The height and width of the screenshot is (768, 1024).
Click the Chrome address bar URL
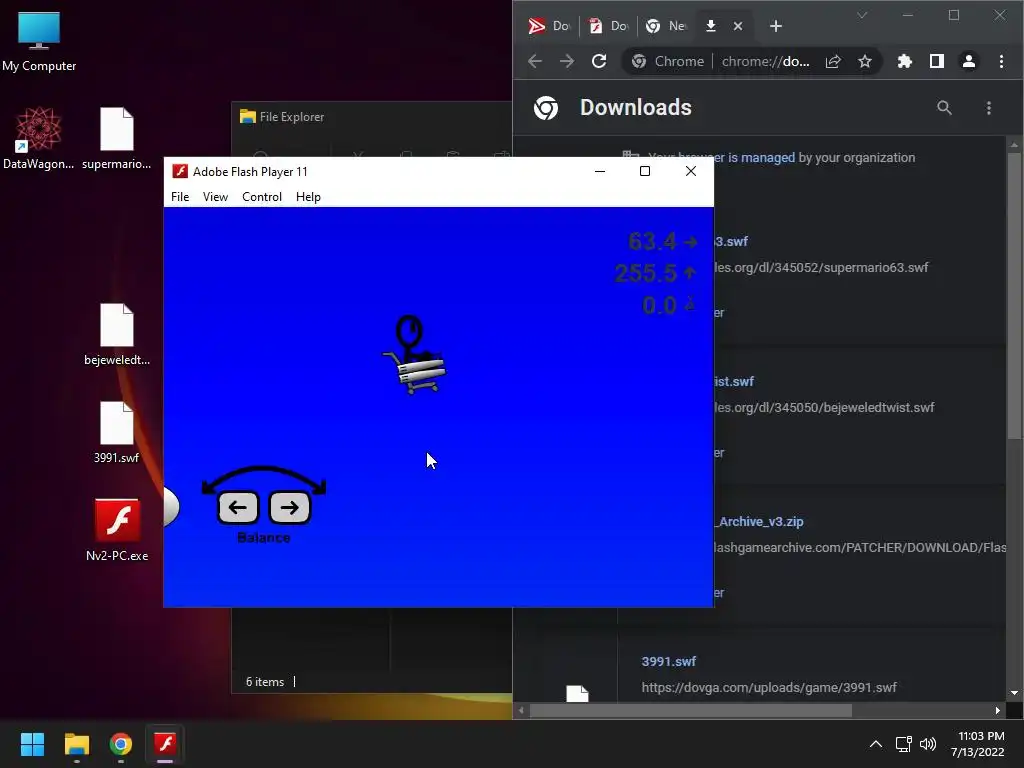click(x=765, y=61)
